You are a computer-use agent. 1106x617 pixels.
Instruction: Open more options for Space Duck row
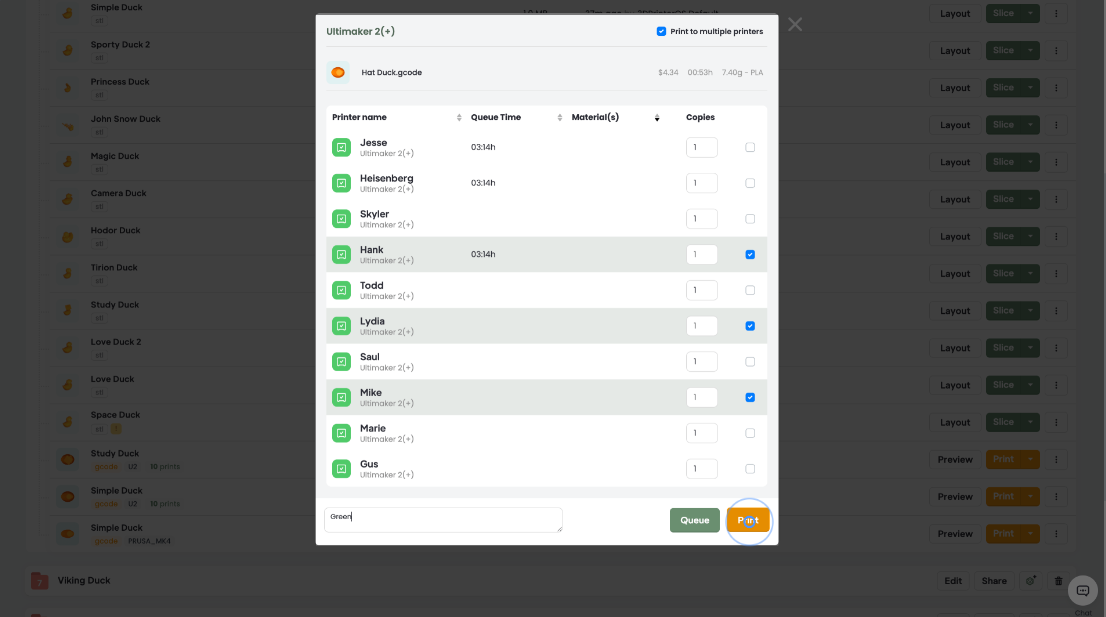1056,422
